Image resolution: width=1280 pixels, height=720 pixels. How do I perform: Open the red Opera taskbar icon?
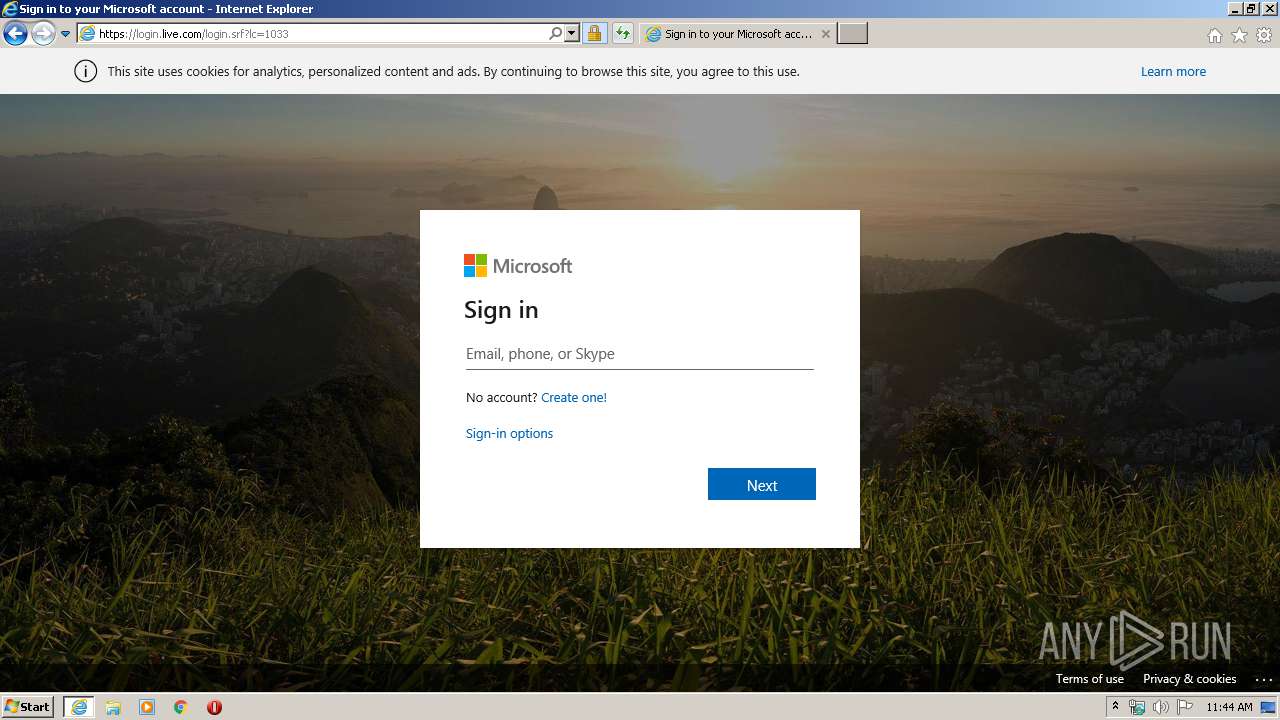pos(214,707)
